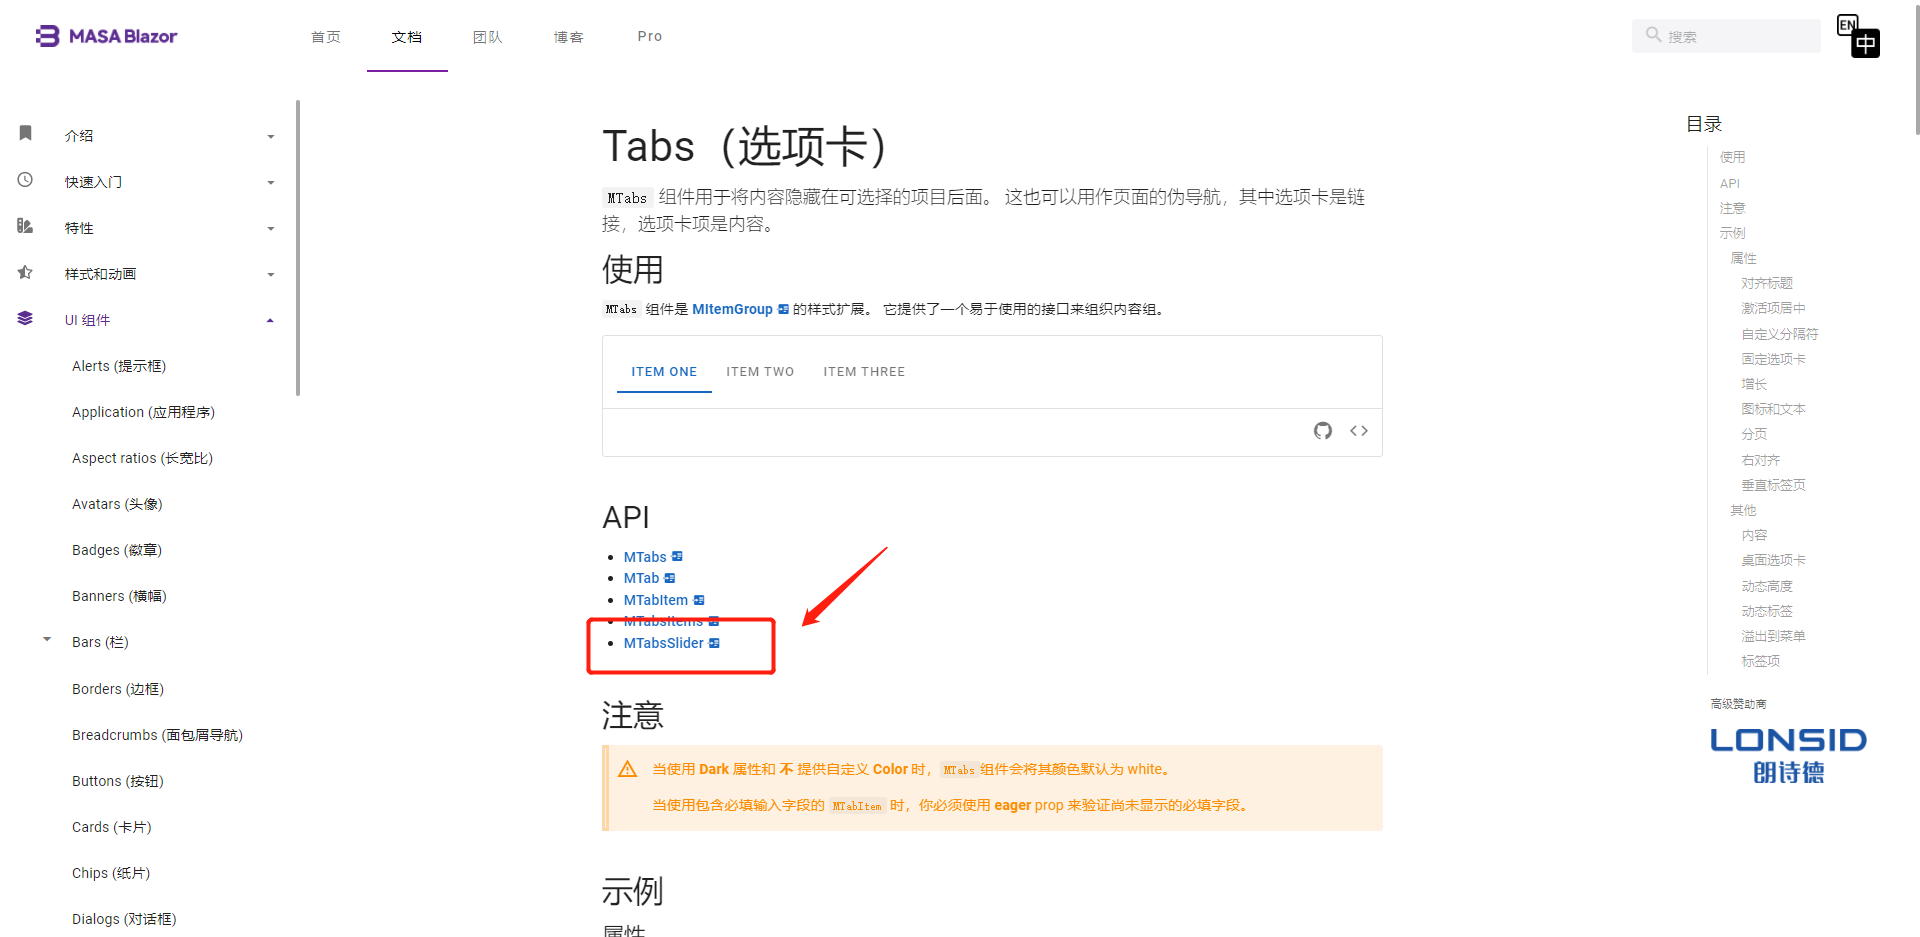Viewport: 1920px width, 937px height.
Task: Click the magnifier icon in the search box
Action: coord(1654,35)
